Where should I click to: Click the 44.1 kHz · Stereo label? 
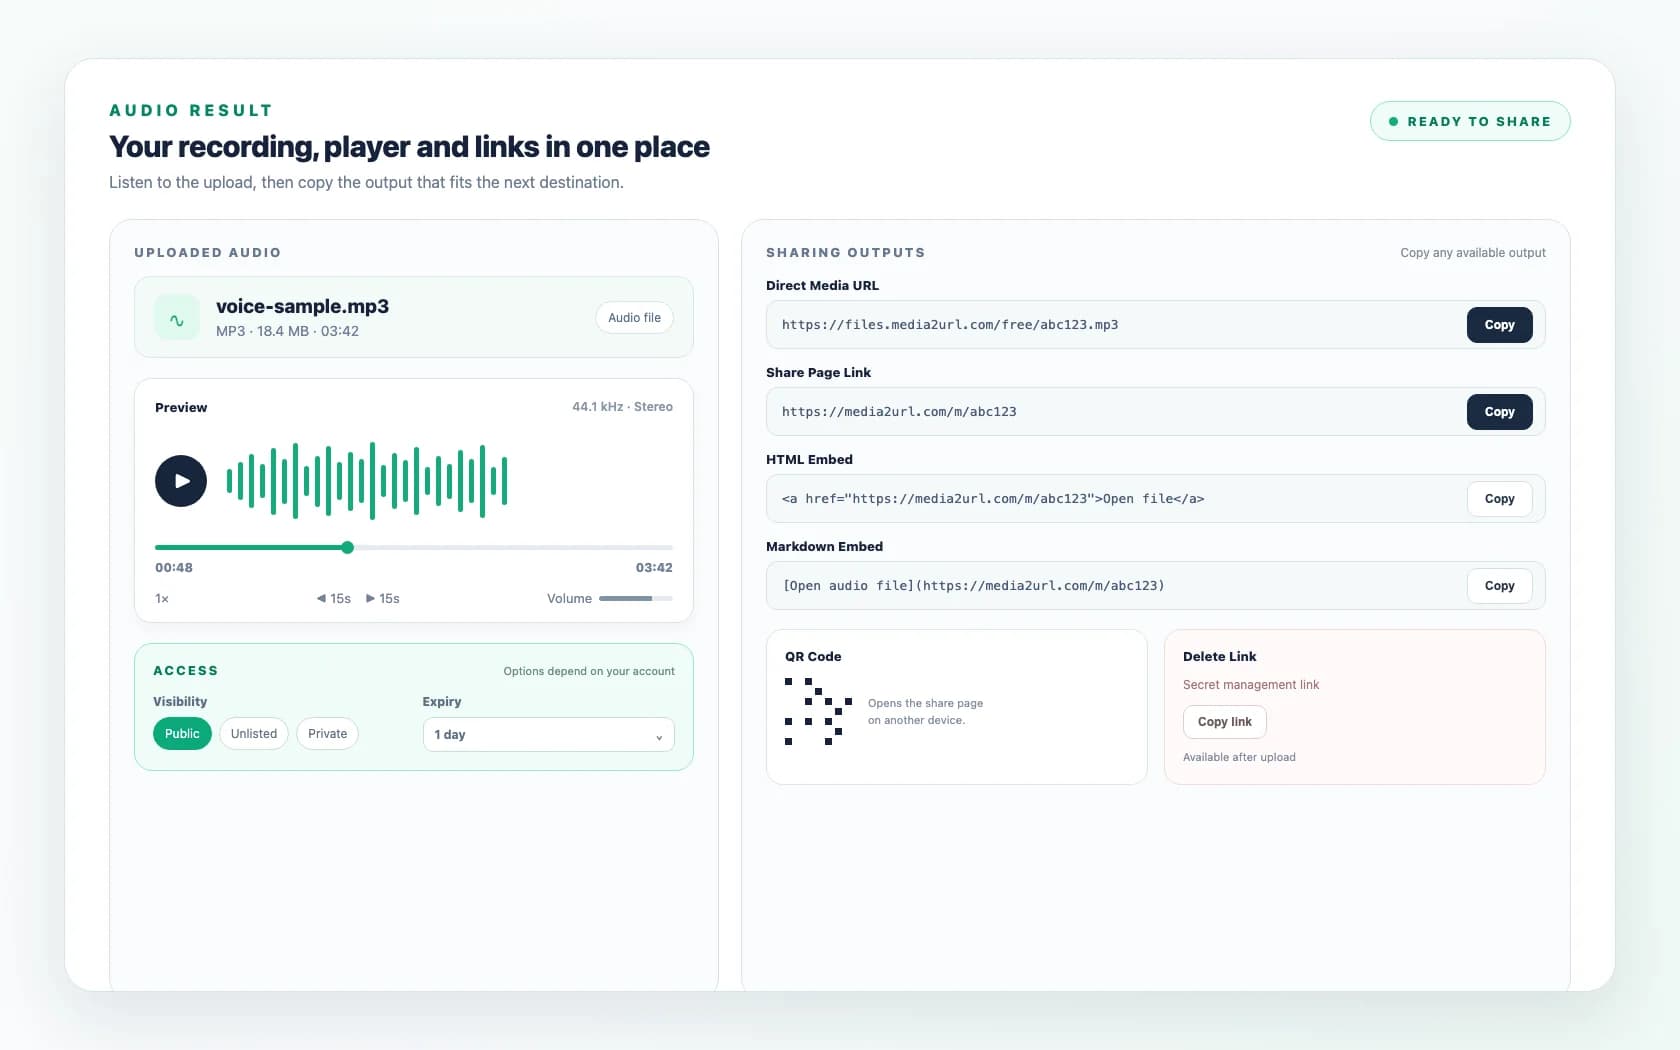[622, 407]
